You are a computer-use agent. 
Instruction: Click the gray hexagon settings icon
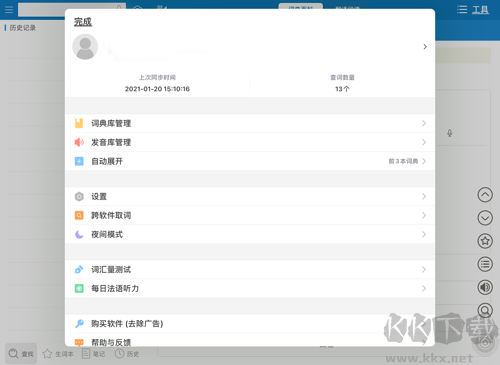[x=79, y=196]
